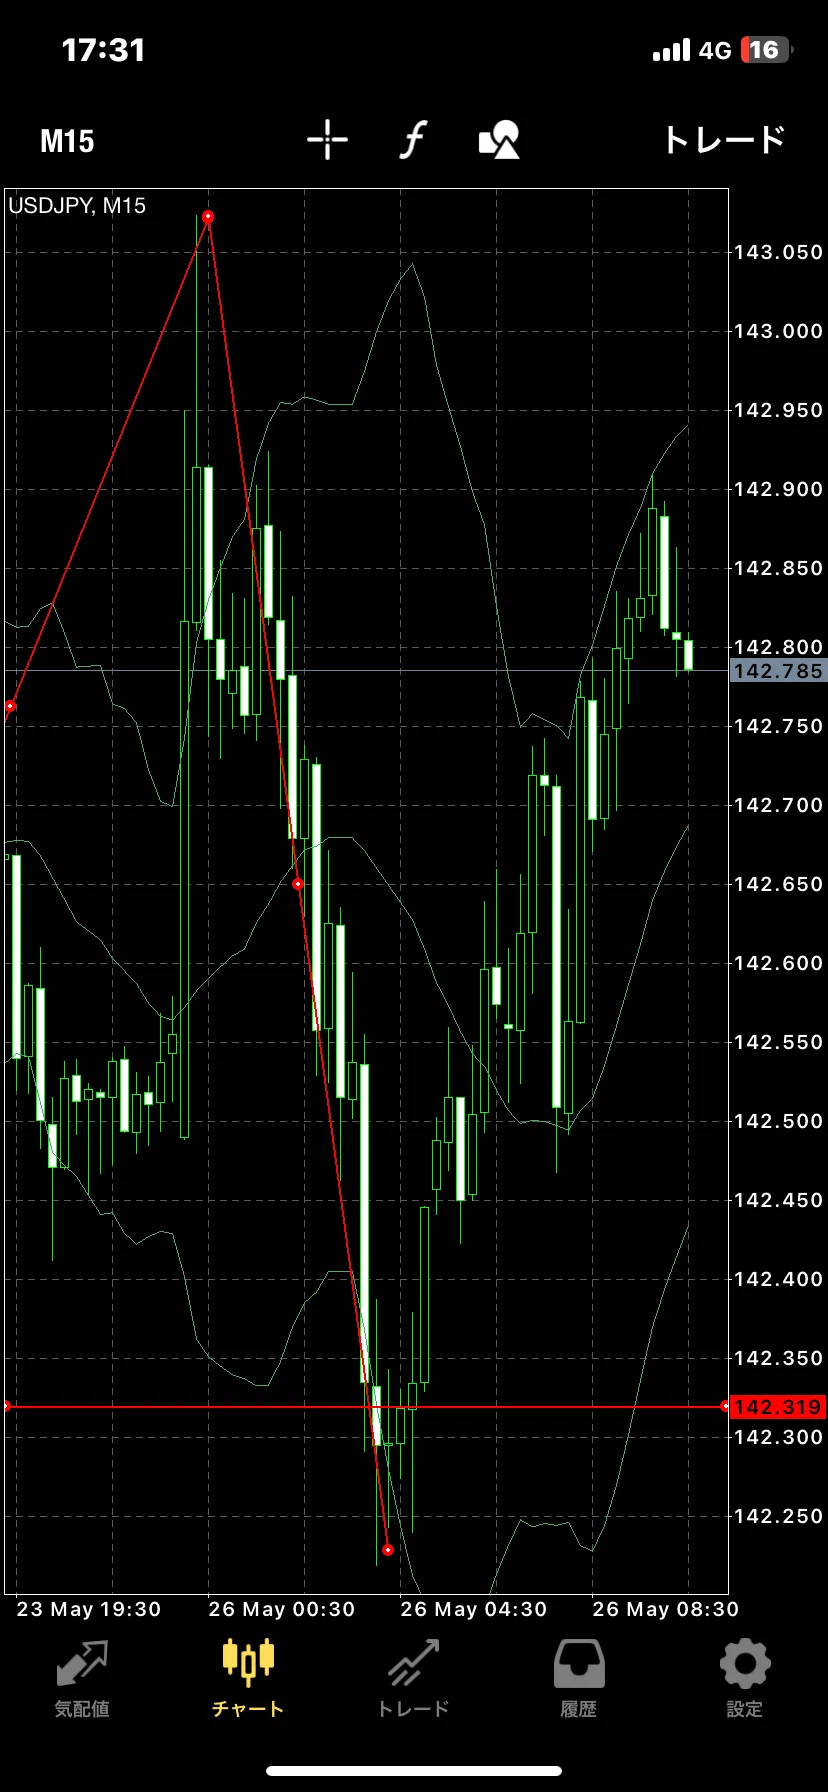Tap the 26 May 04:30 time label
This screenshot has height=1792, width=828.
point(474,1609)
